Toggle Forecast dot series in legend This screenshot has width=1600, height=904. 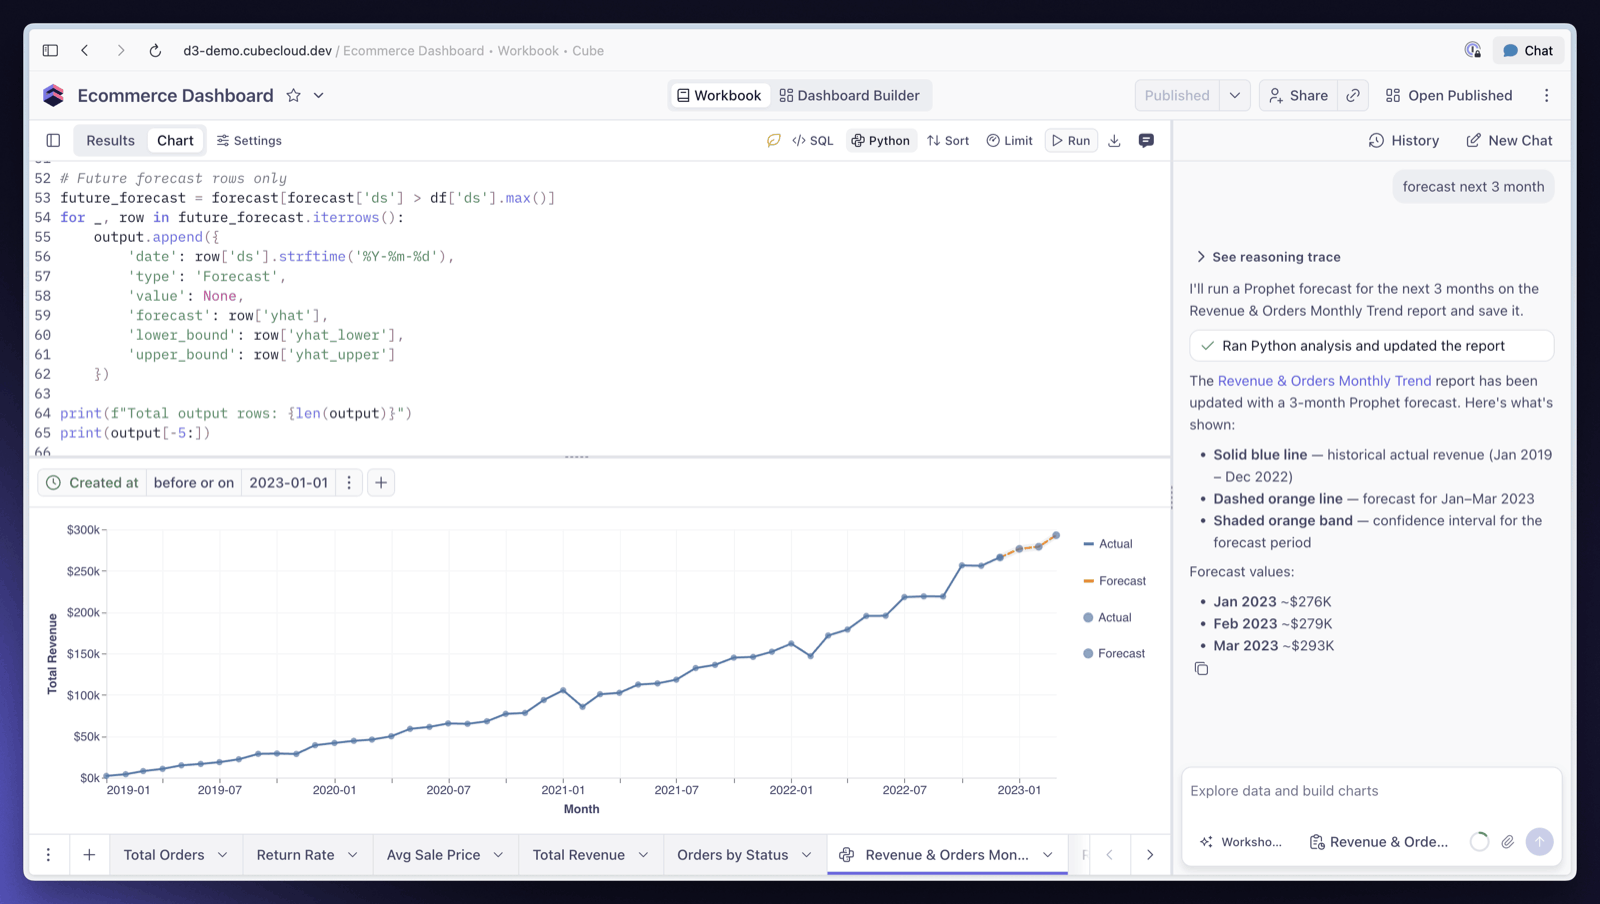pyautogui.click(x=1114, y=654)
